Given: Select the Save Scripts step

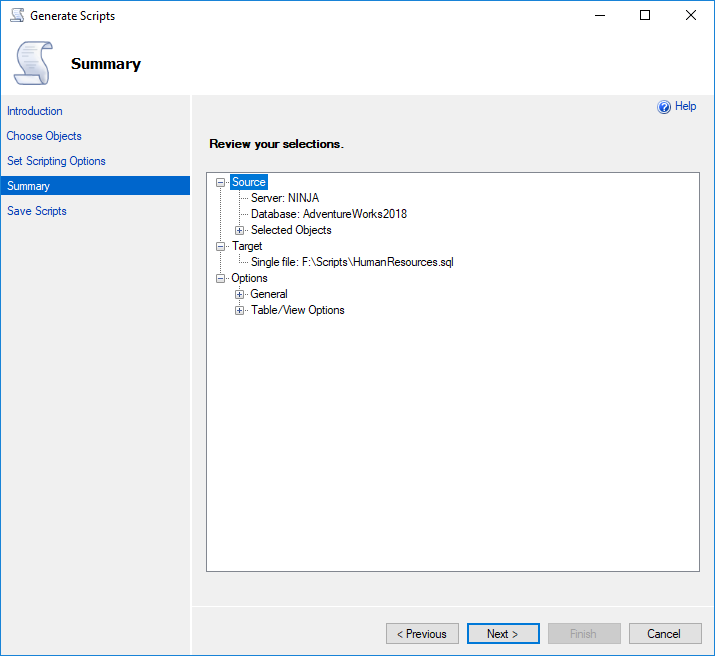Looking at the screenshot, I should click(x=37, y=211).
